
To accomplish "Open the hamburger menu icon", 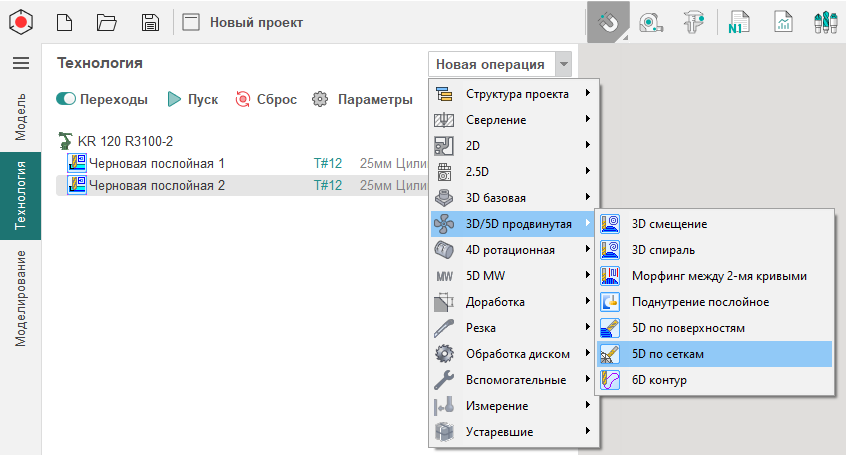I will (20, 63).
